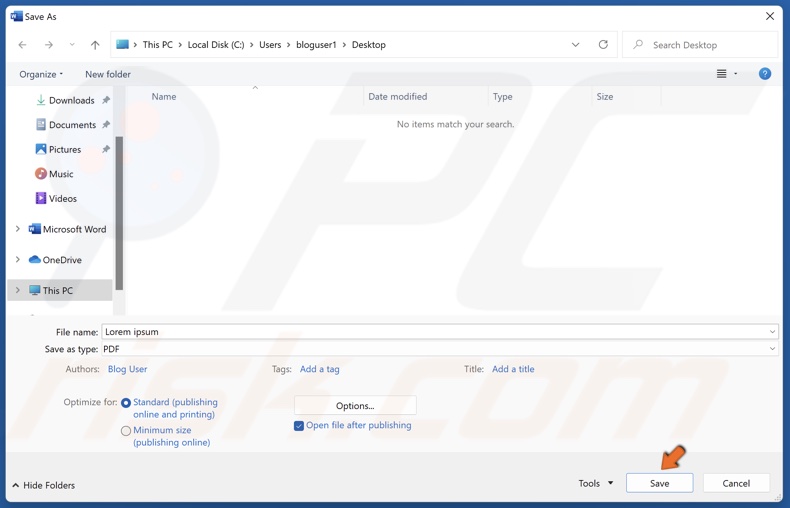Click Local Disk (C:) breadcrumb
Image resolution: width=790 pixels, height=508 pixels.
216,45
